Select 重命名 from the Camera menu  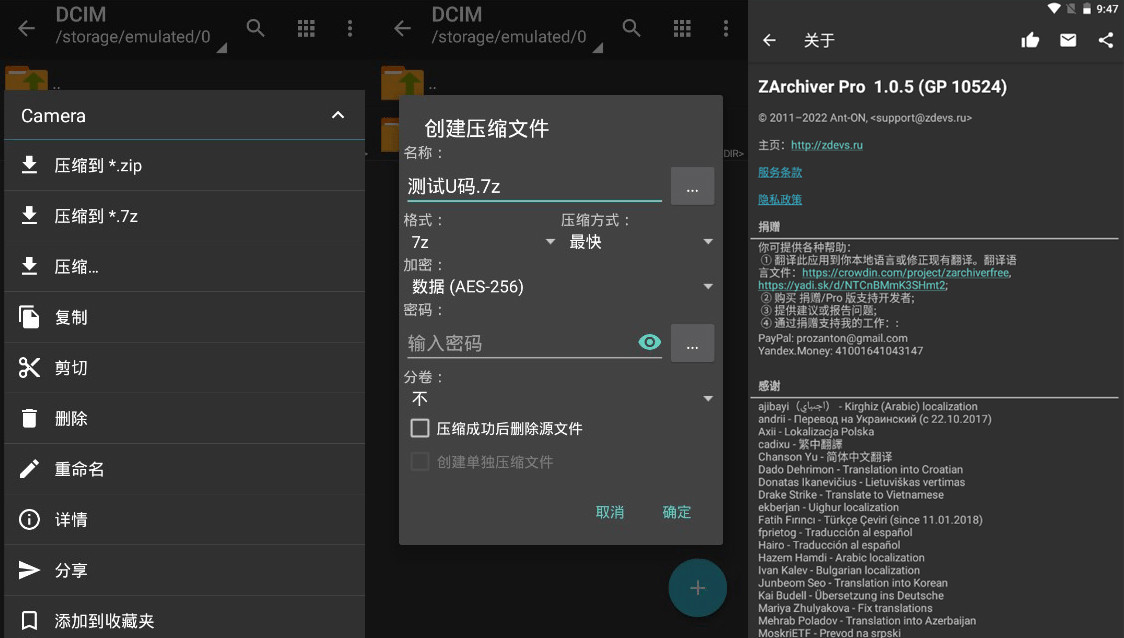[184, 469]
